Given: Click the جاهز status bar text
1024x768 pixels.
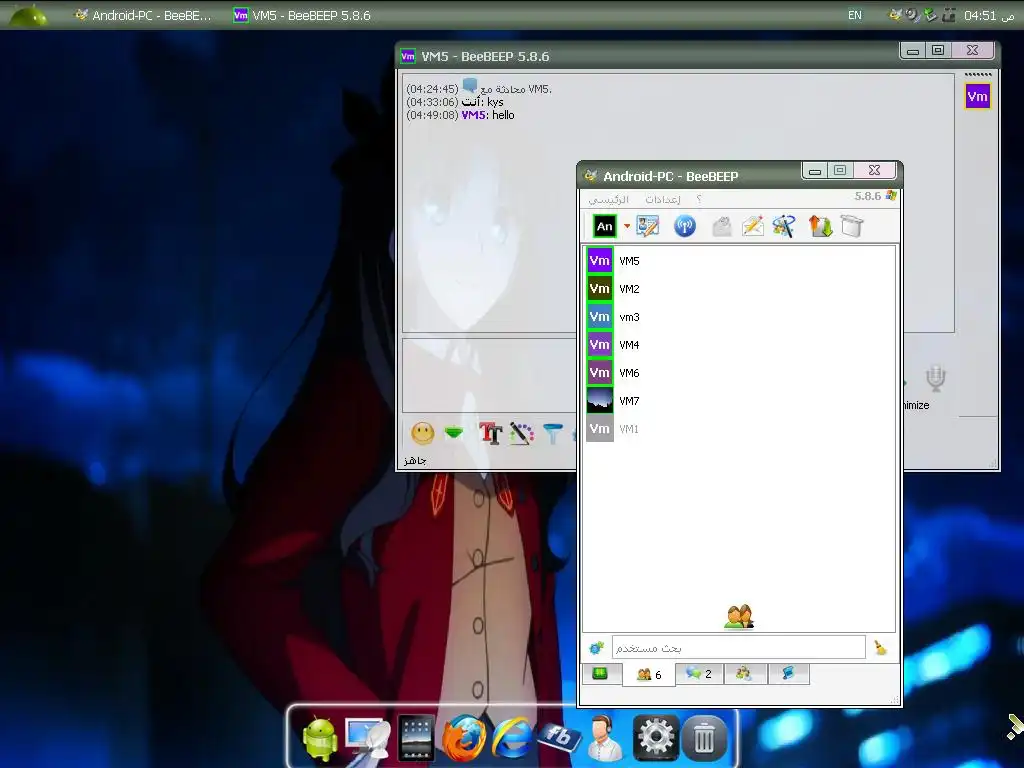Looking at the screenshot, I should tap(415, 460).
